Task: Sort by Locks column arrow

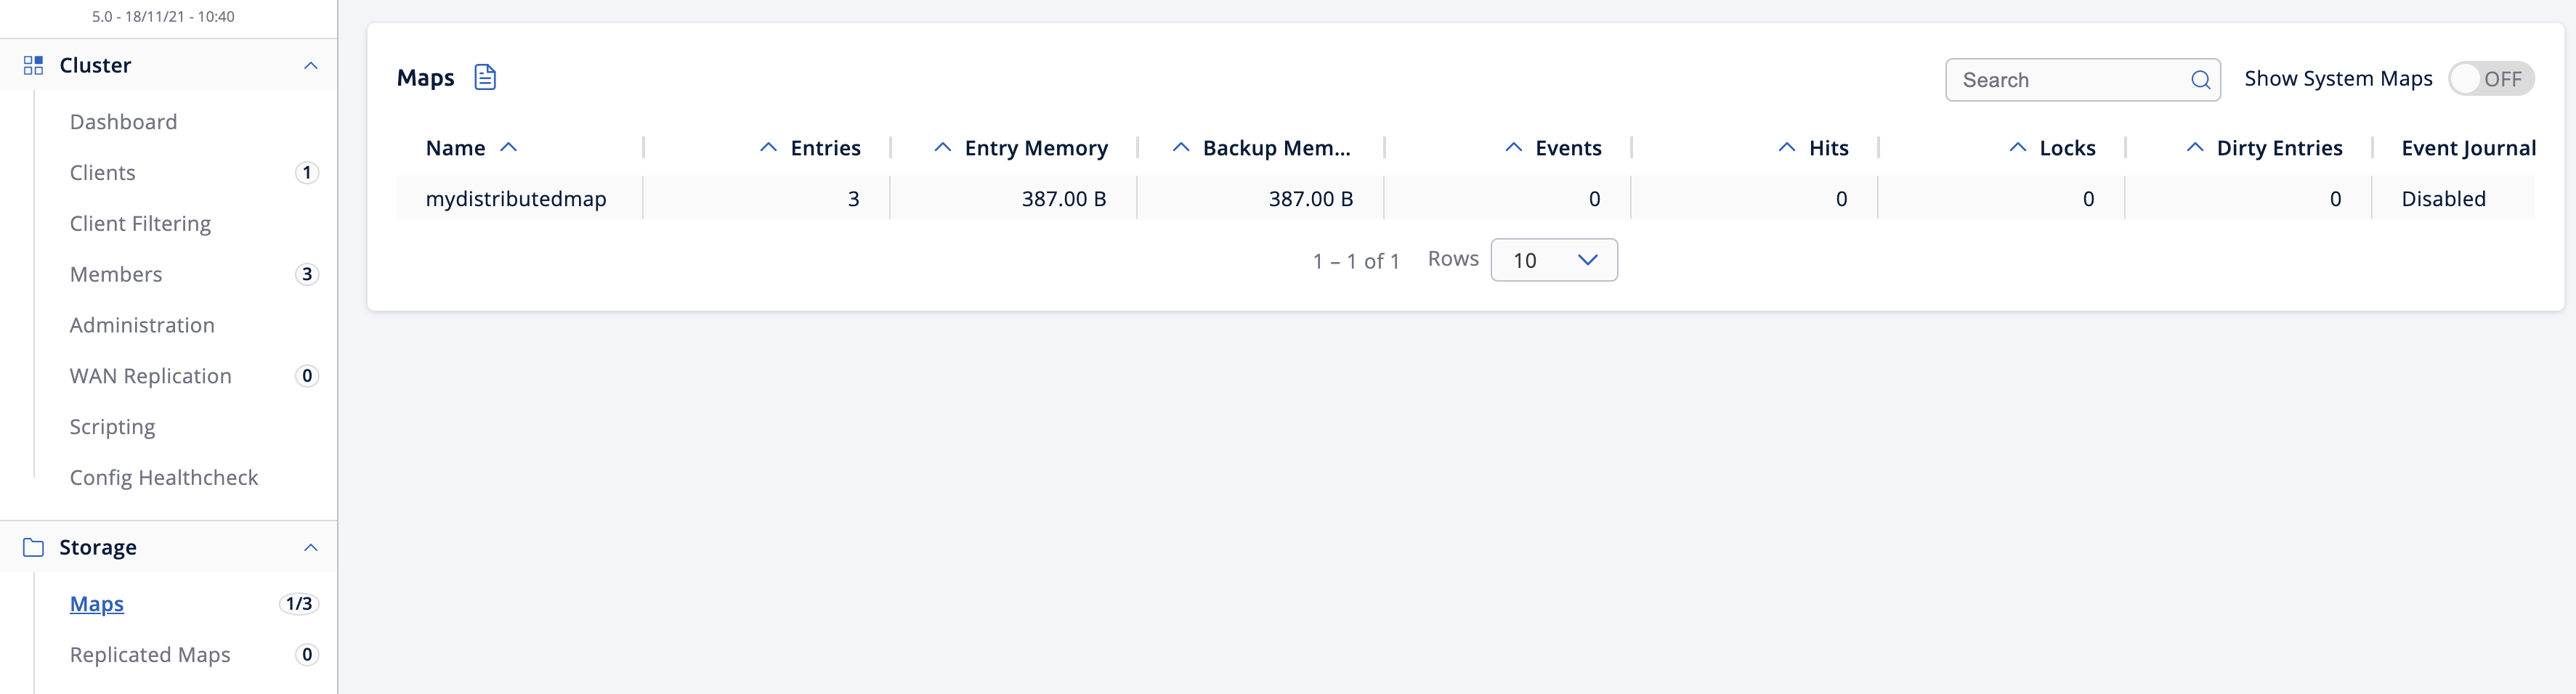Action: tap(2017, 148)
